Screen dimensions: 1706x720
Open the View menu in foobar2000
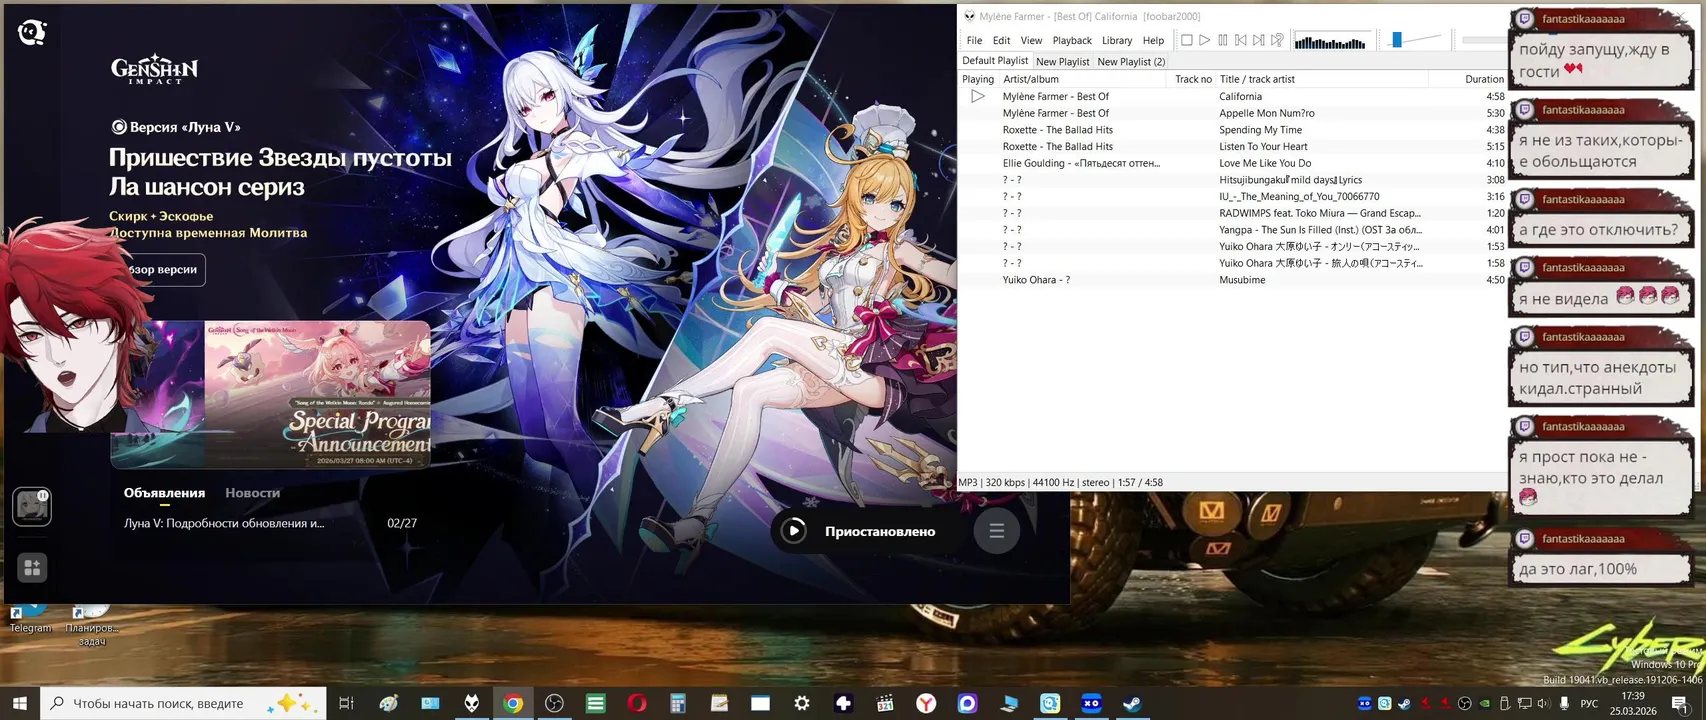click(1031, 41)
